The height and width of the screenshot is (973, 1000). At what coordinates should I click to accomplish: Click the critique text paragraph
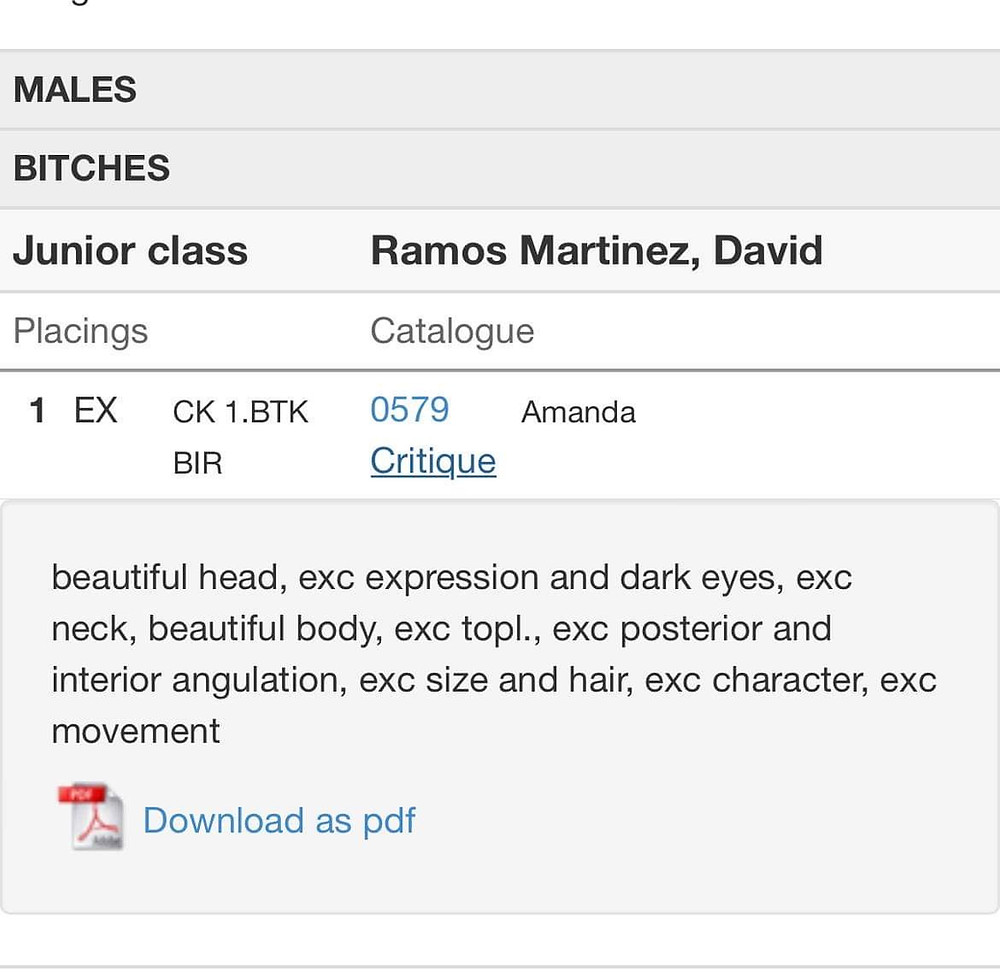point(494,654)
